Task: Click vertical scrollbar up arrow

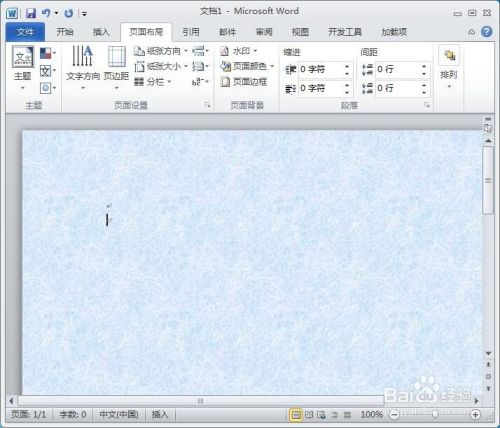Action: tap(488, 141)
